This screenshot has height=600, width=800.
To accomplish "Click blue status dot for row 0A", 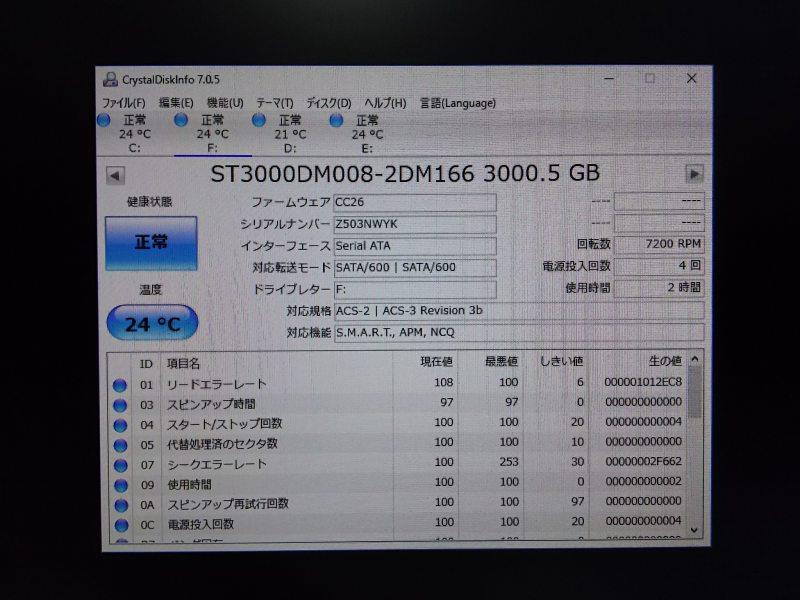I will coord(121,505).
